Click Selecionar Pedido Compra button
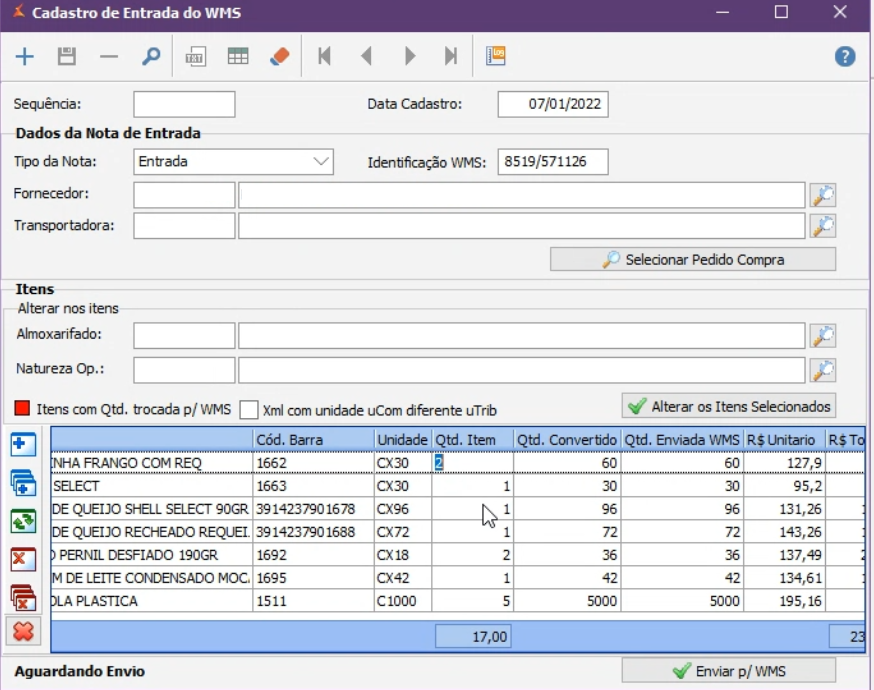 (693, 260)
